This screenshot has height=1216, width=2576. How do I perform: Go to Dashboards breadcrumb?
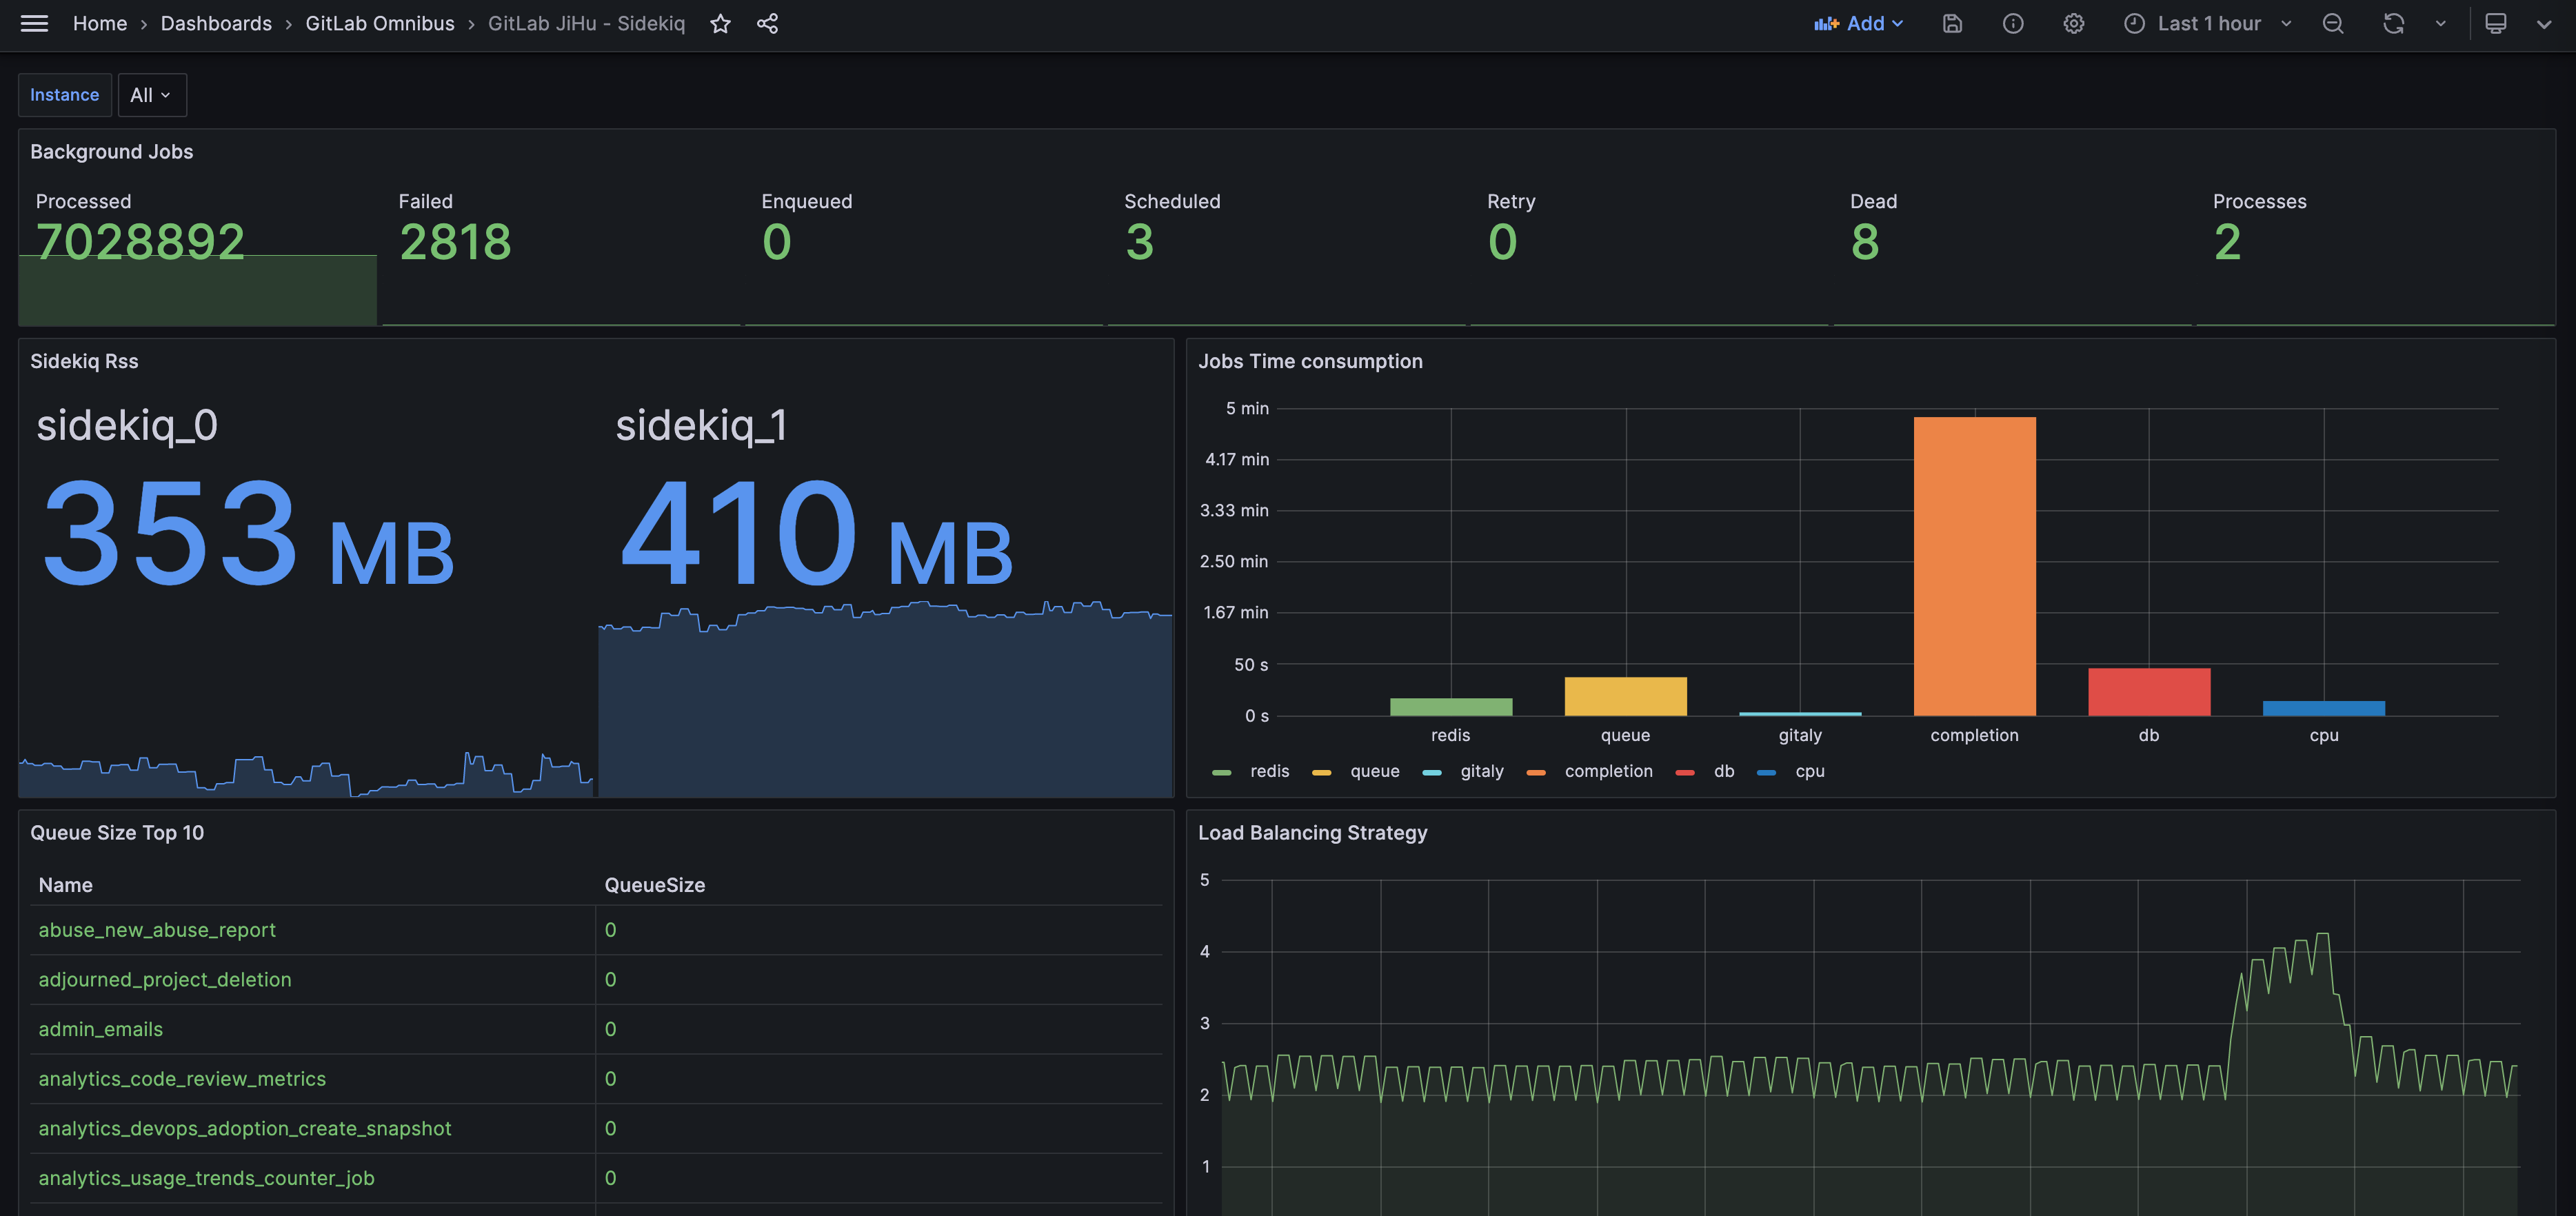click(x=216, y=23)
